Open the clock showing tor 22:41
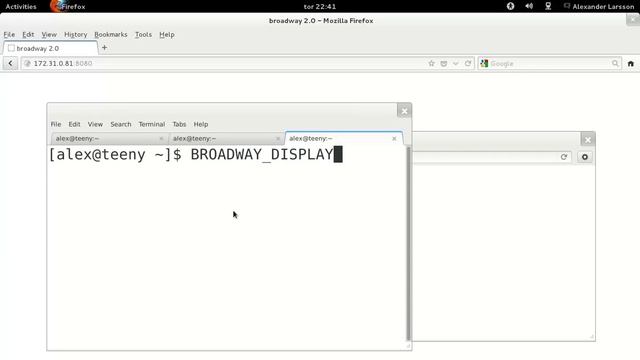The width and height of the screenshot is (640, 360). coord(320,7)
